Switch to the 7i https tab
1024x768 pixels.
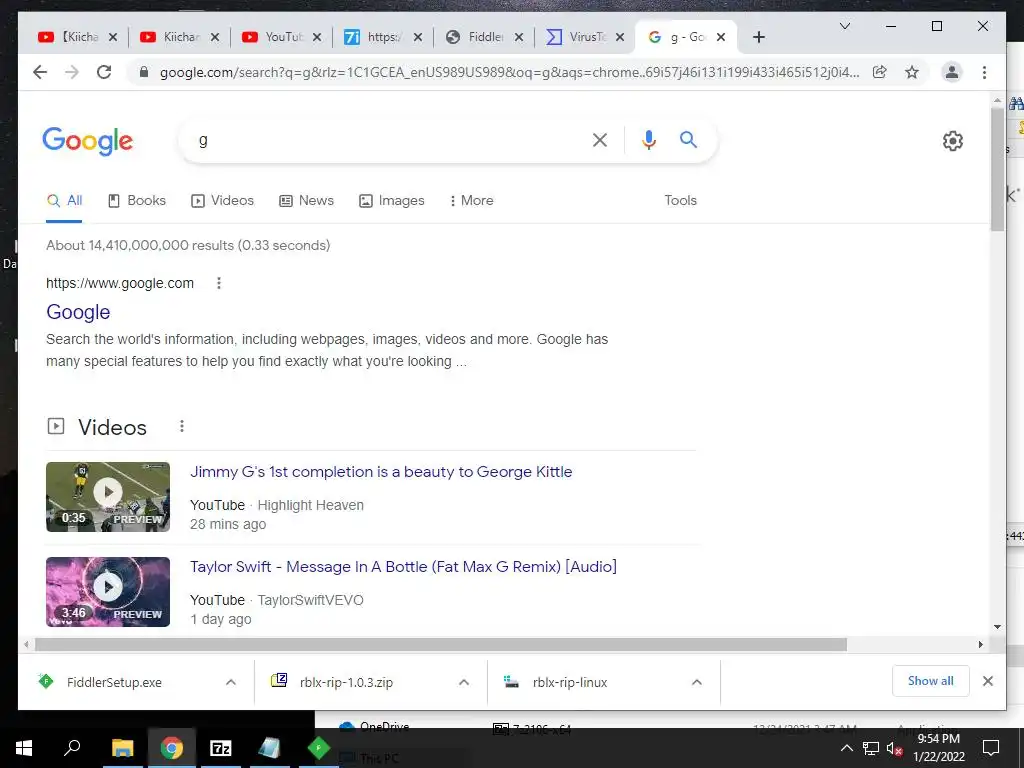[x=382, y=37]
